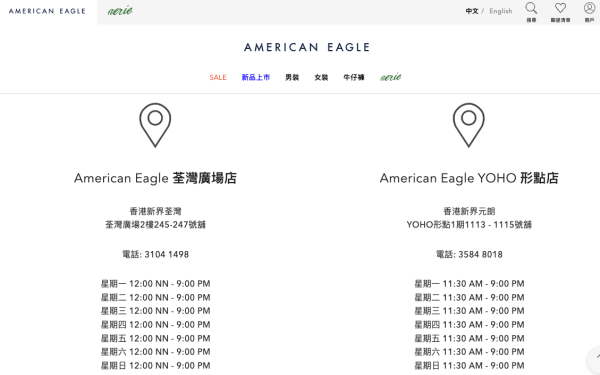Click 星期二 12:00 NN - 9:00 PM

pyautogui.click(x=155, y=297)
